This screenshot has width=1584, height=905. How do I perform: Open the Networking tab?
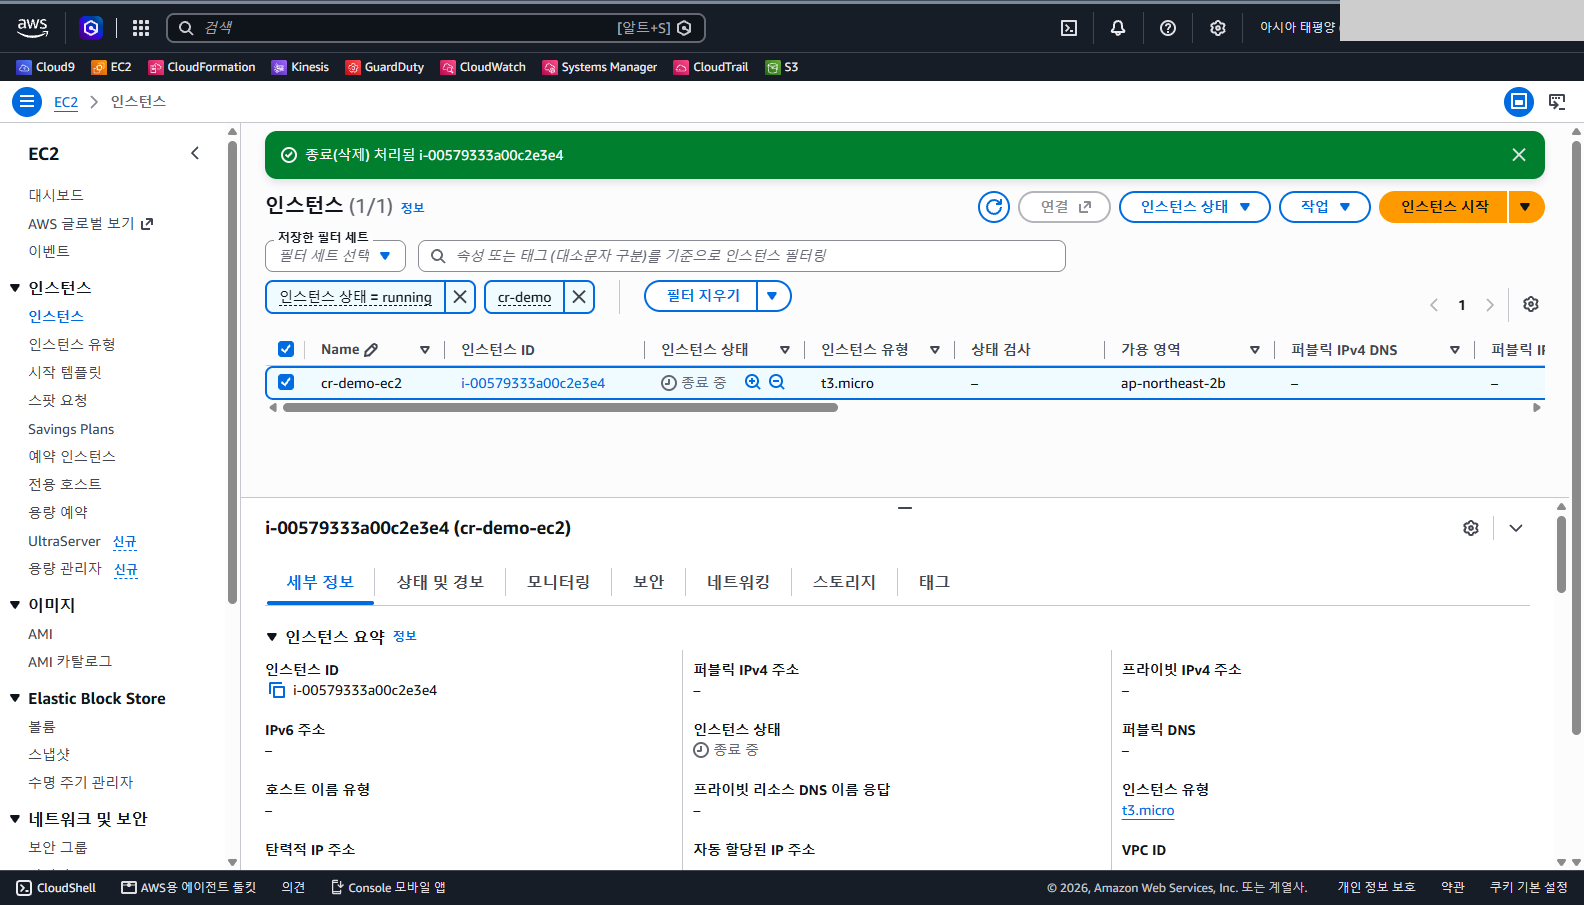click(x=738, y=582)
